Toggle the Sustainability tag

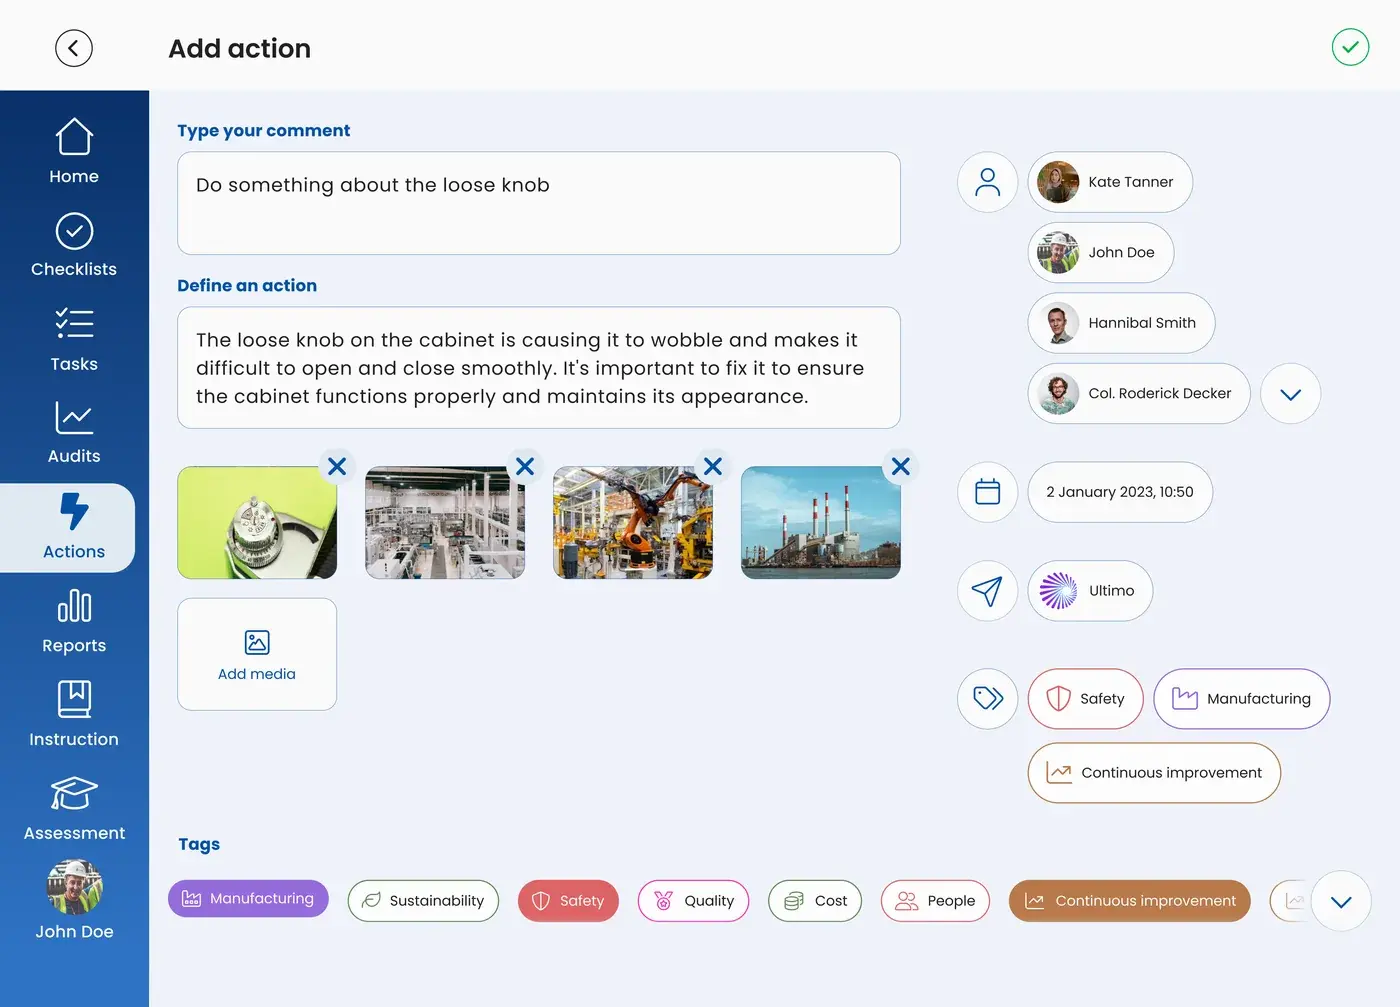click(x=423, y=901)
